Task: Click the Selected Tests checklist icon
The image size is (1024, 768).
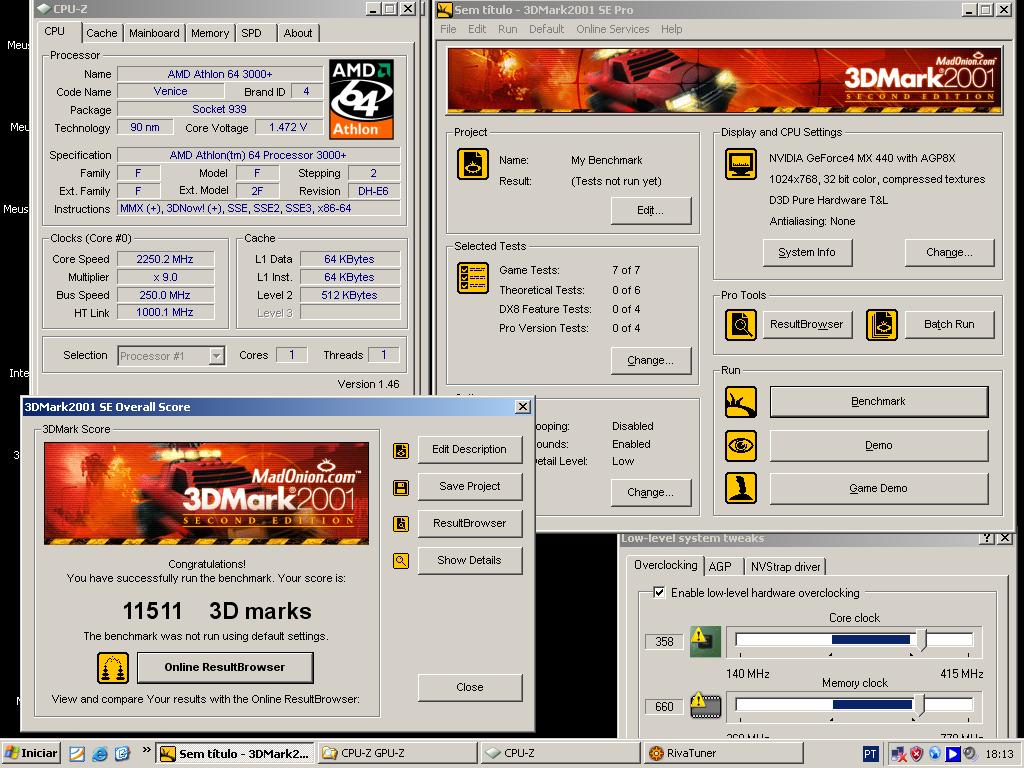Action: (x=473, y=278)
